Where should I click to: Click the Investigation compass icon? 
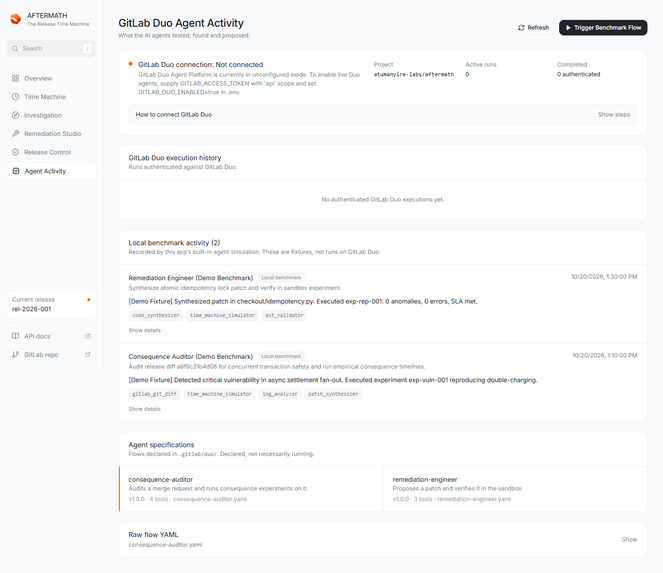pyautogui.click(x=16, y=115)
